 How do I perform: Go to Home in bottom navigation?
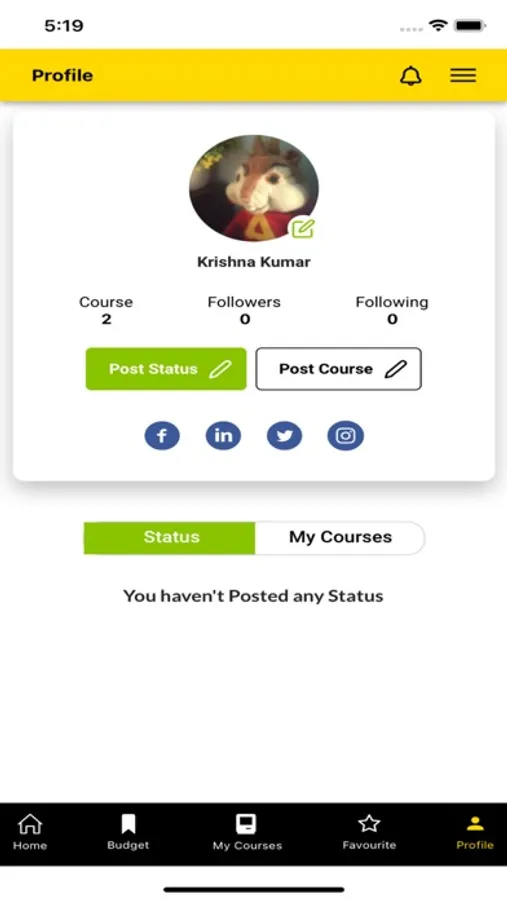30,832
